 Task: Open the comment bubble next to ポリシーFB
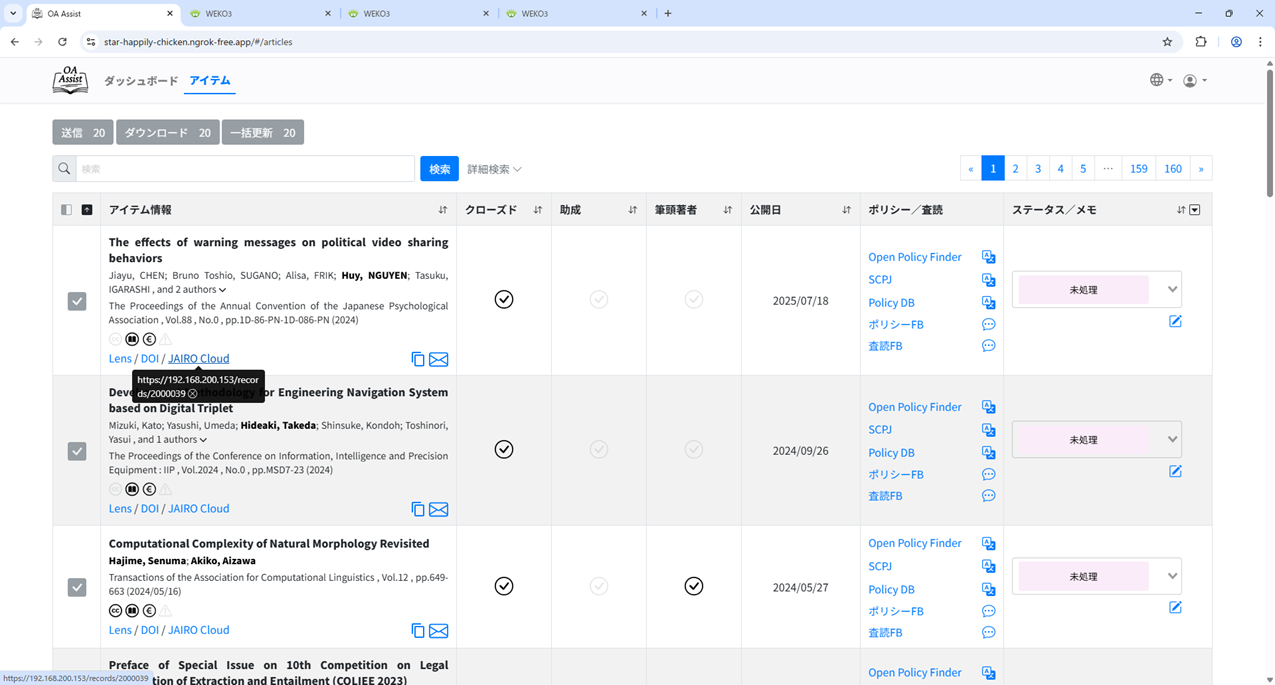[989, 324]
